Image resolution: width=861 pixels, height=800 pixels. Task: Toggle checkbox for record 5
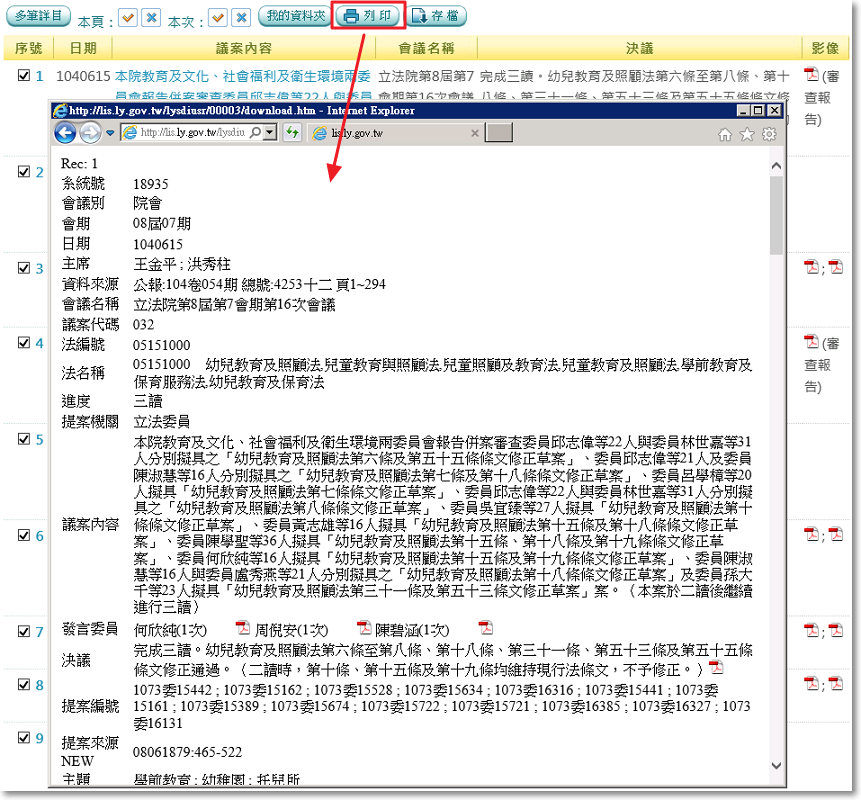[24, 439]
